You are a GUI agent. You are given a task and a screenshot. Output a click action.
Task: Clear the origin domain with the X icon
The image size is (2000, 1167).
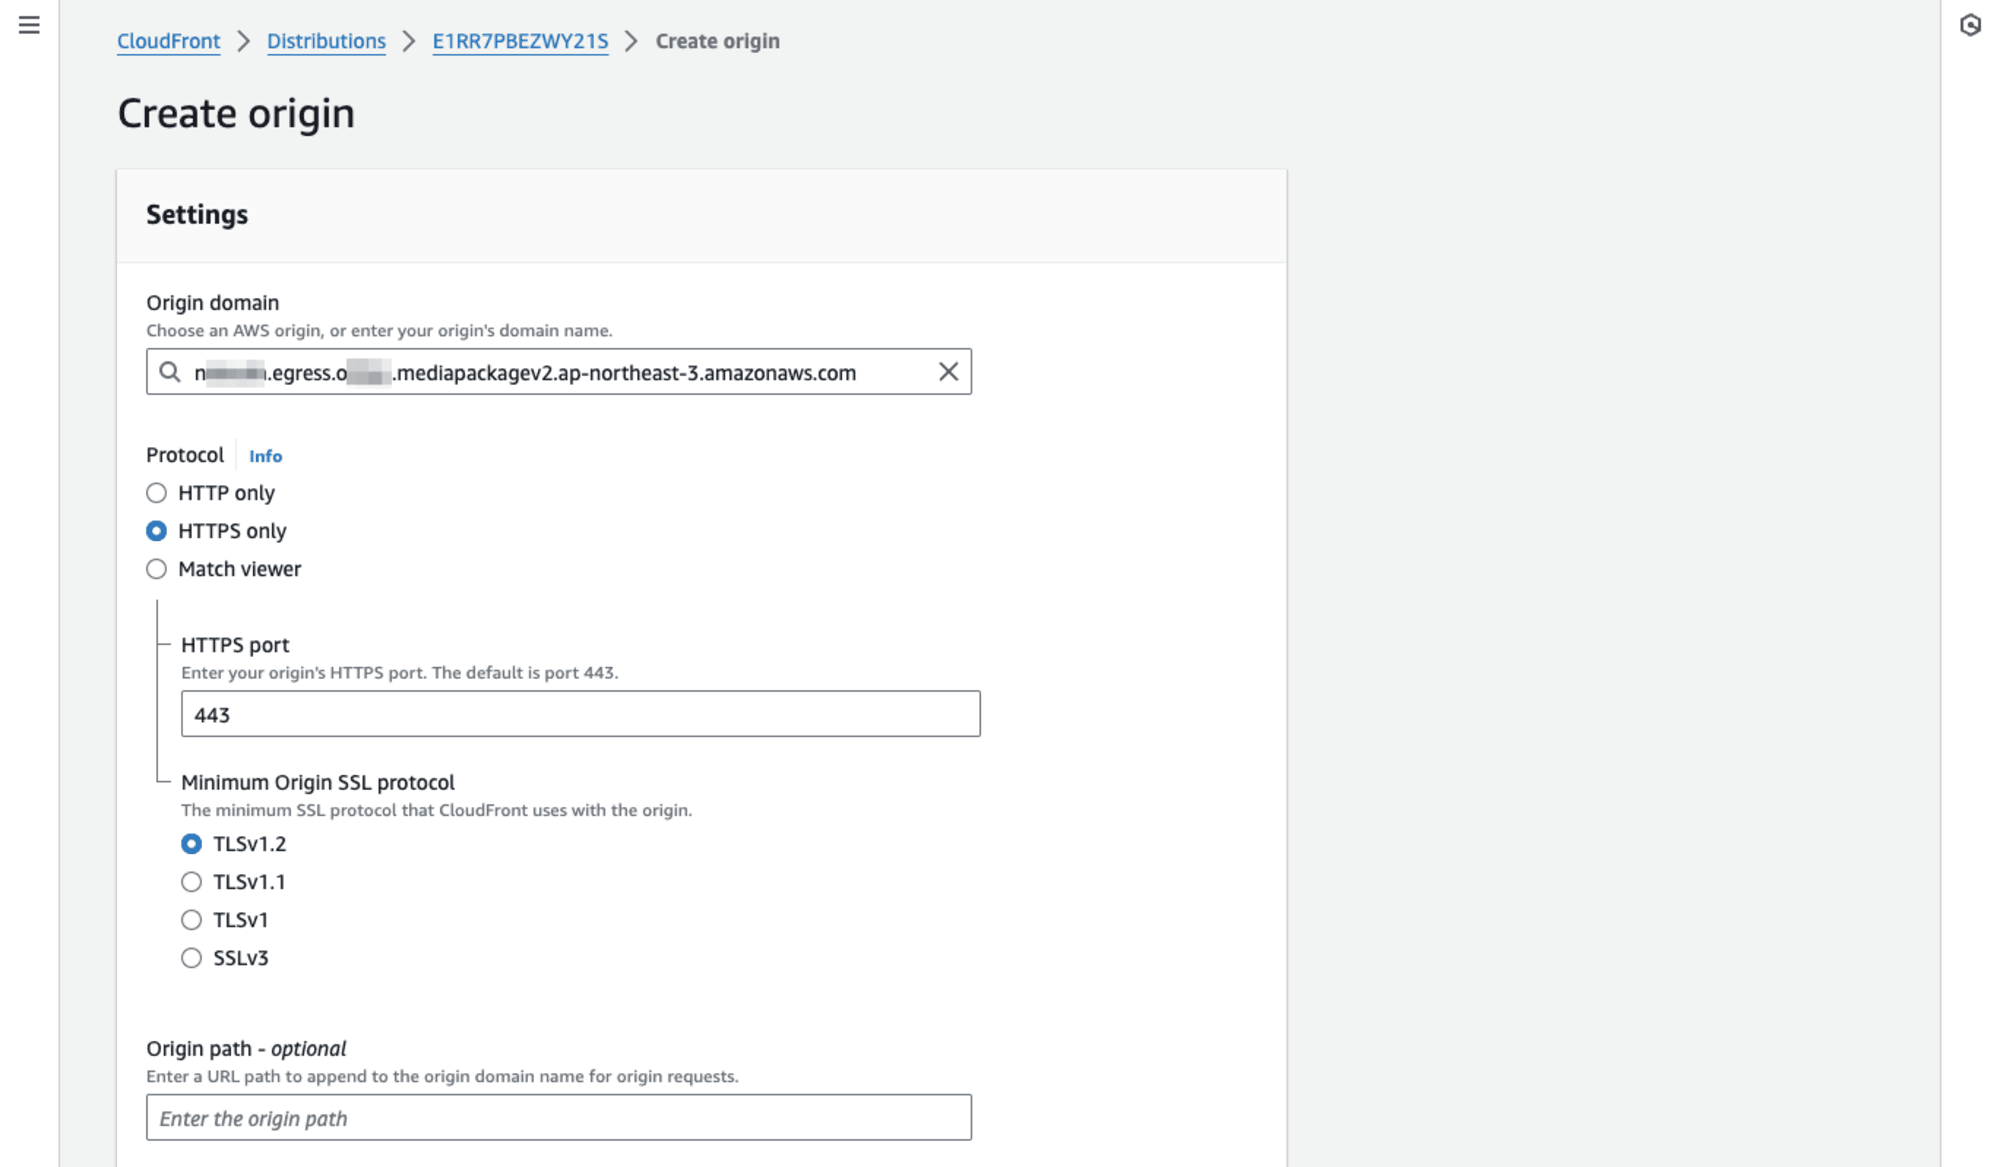coord(948,372)
